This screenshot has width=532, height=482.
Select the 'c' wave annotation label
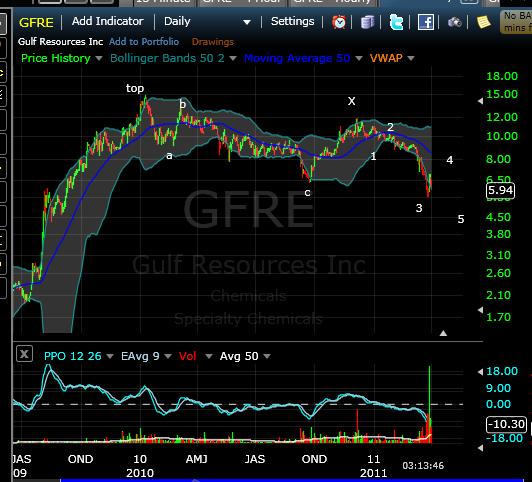tap(307, 193)
